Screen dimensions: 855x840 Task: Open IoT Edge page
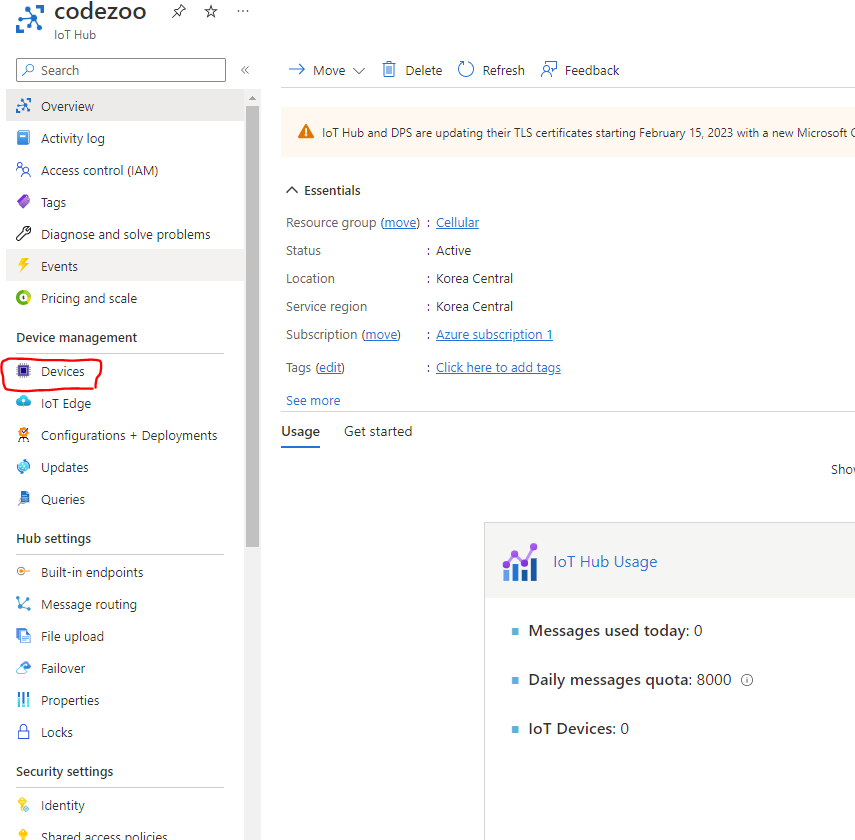tap(125, 403)
